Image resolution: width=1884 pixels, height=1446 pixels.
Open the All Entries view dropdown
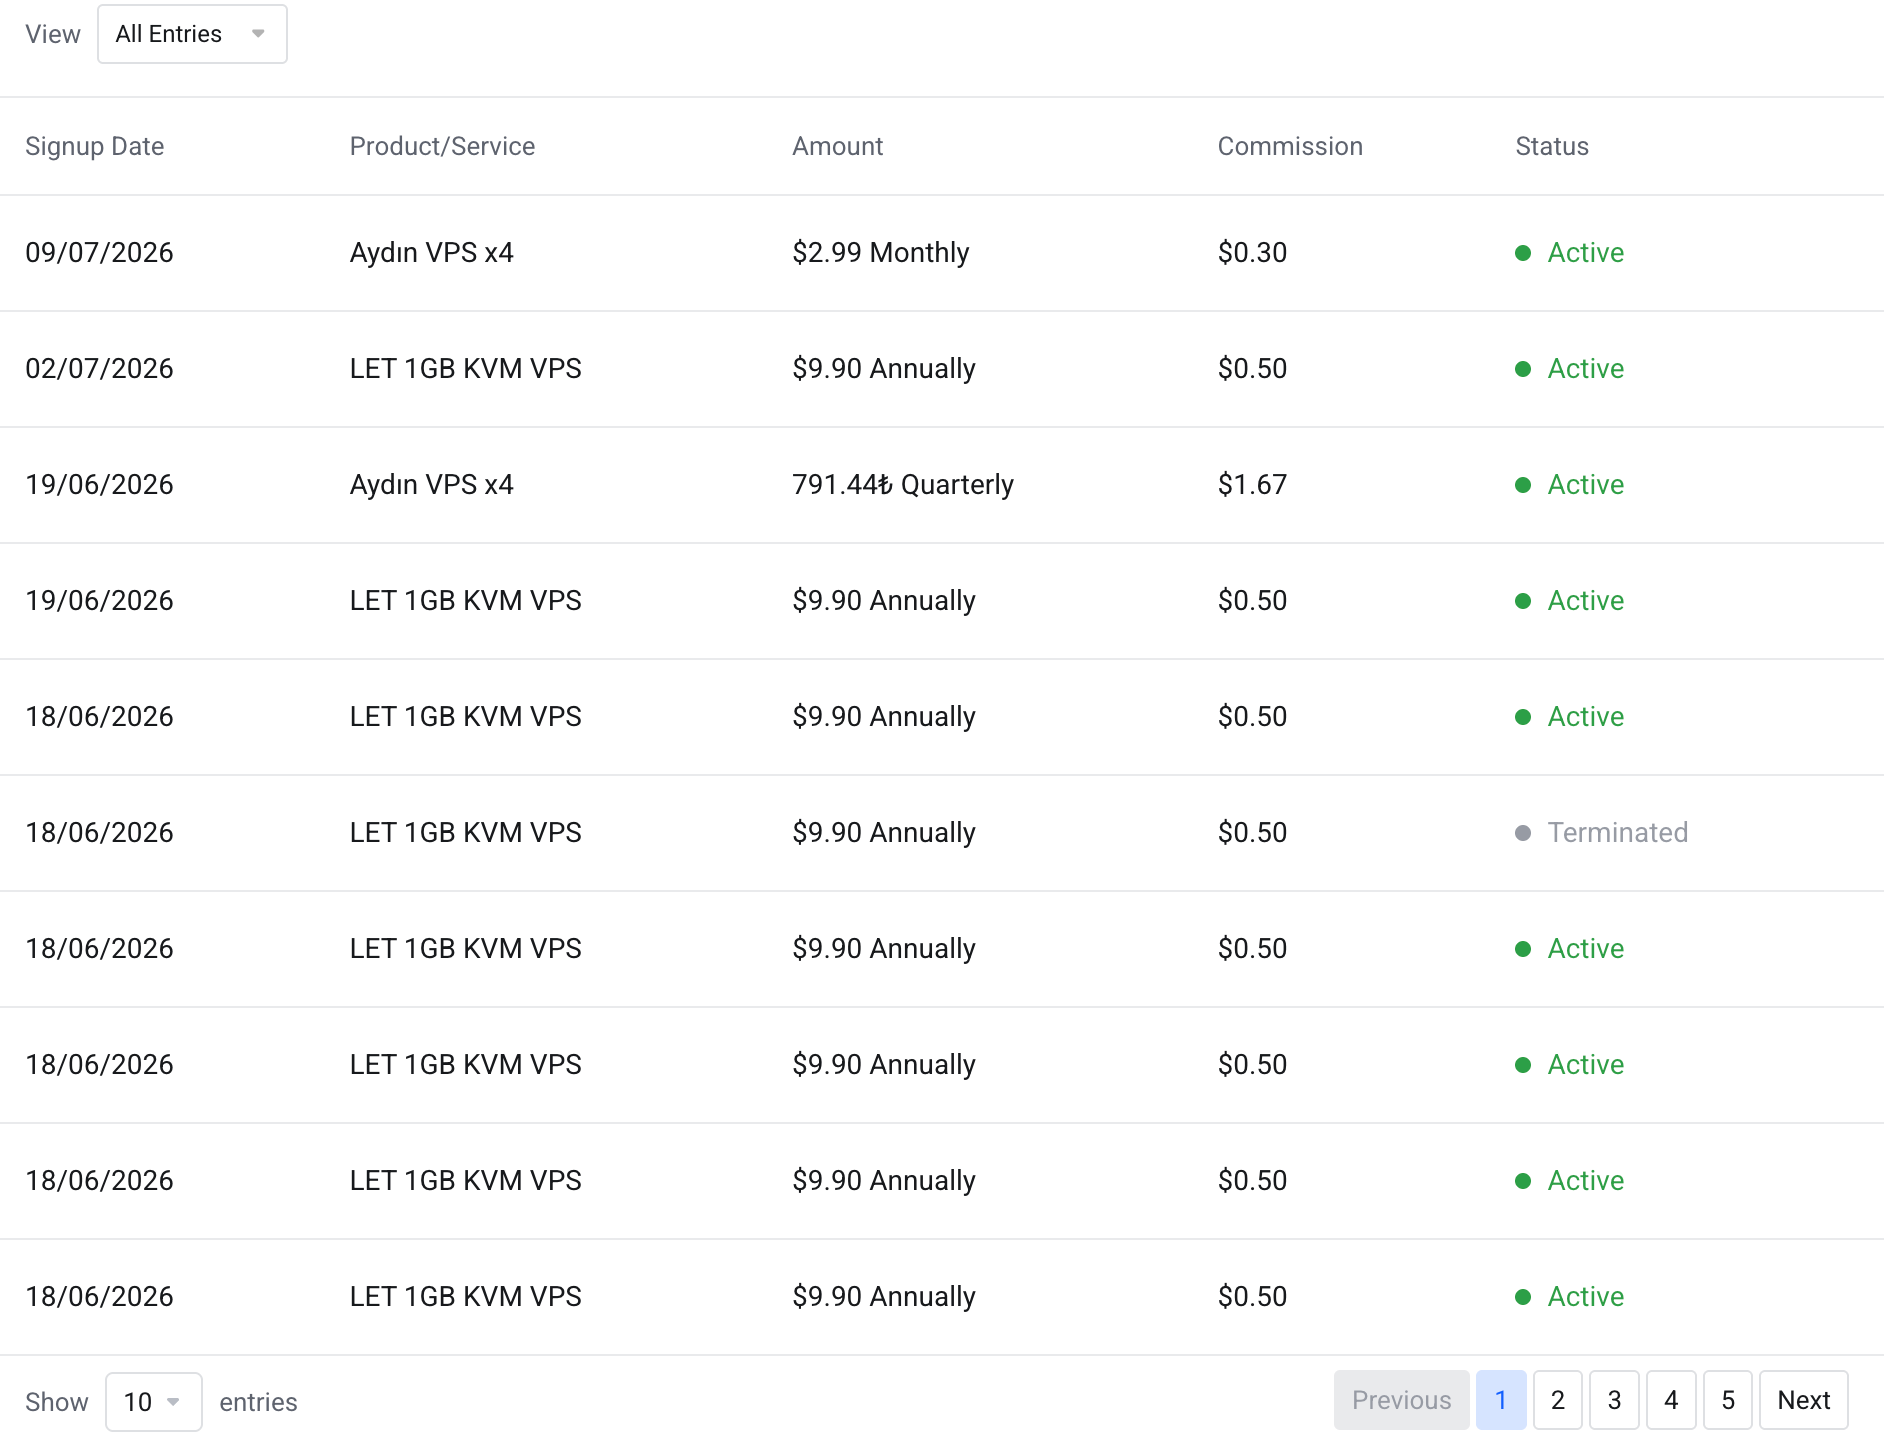point(192,34)
